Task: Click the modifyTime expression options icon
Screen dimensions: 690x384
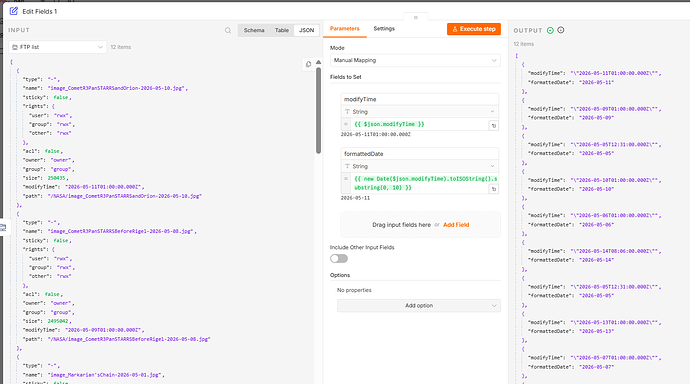Action: (x=493, y=126)
